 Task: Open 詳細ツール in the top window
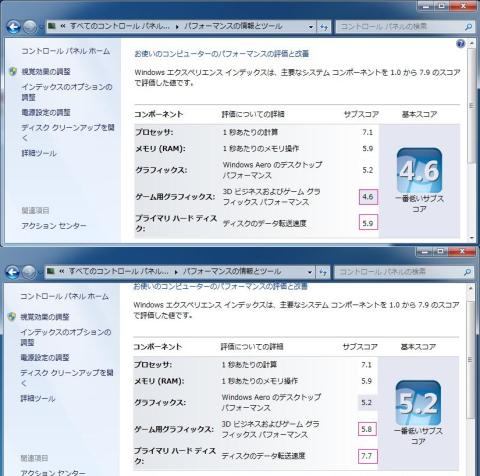pos(39,153)
